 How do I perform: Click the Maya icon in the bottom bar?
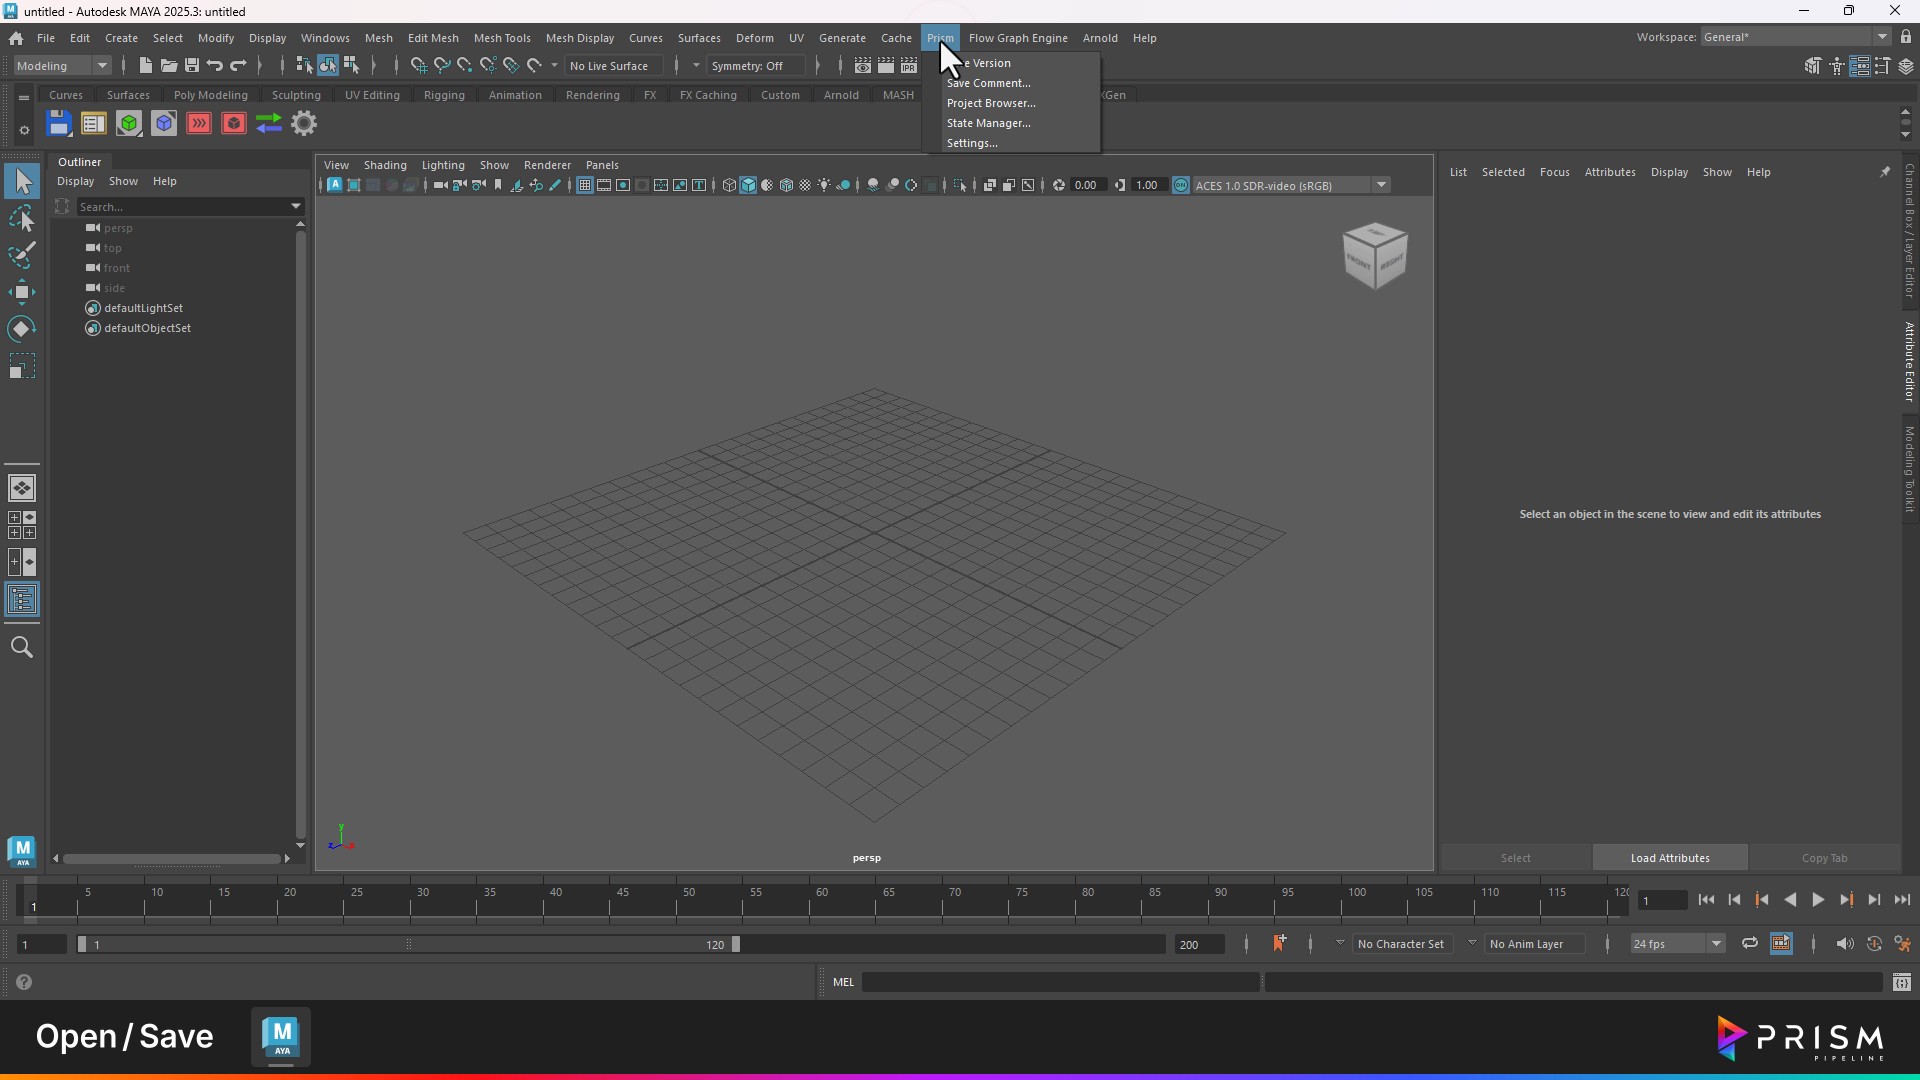(x=281, y=1038)
